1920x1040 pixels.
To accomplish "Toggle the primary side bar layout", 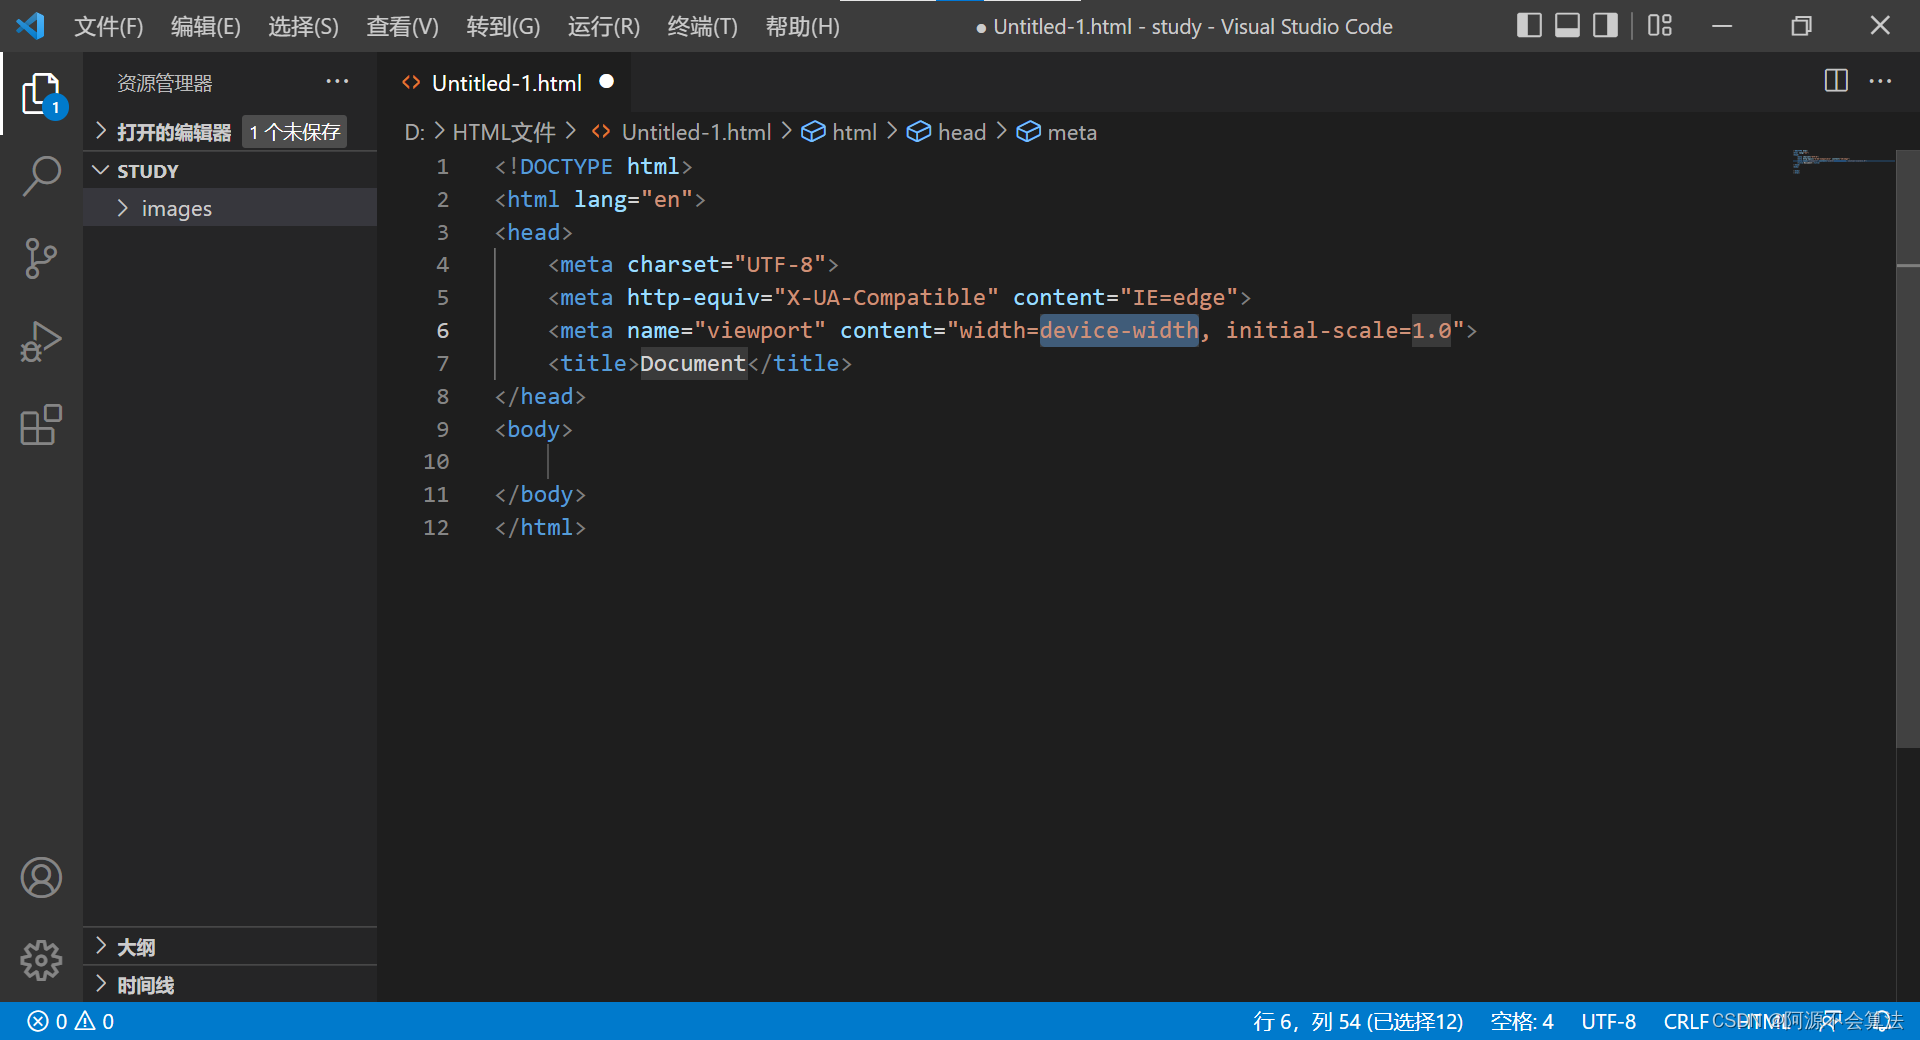I will [1529, 26].
